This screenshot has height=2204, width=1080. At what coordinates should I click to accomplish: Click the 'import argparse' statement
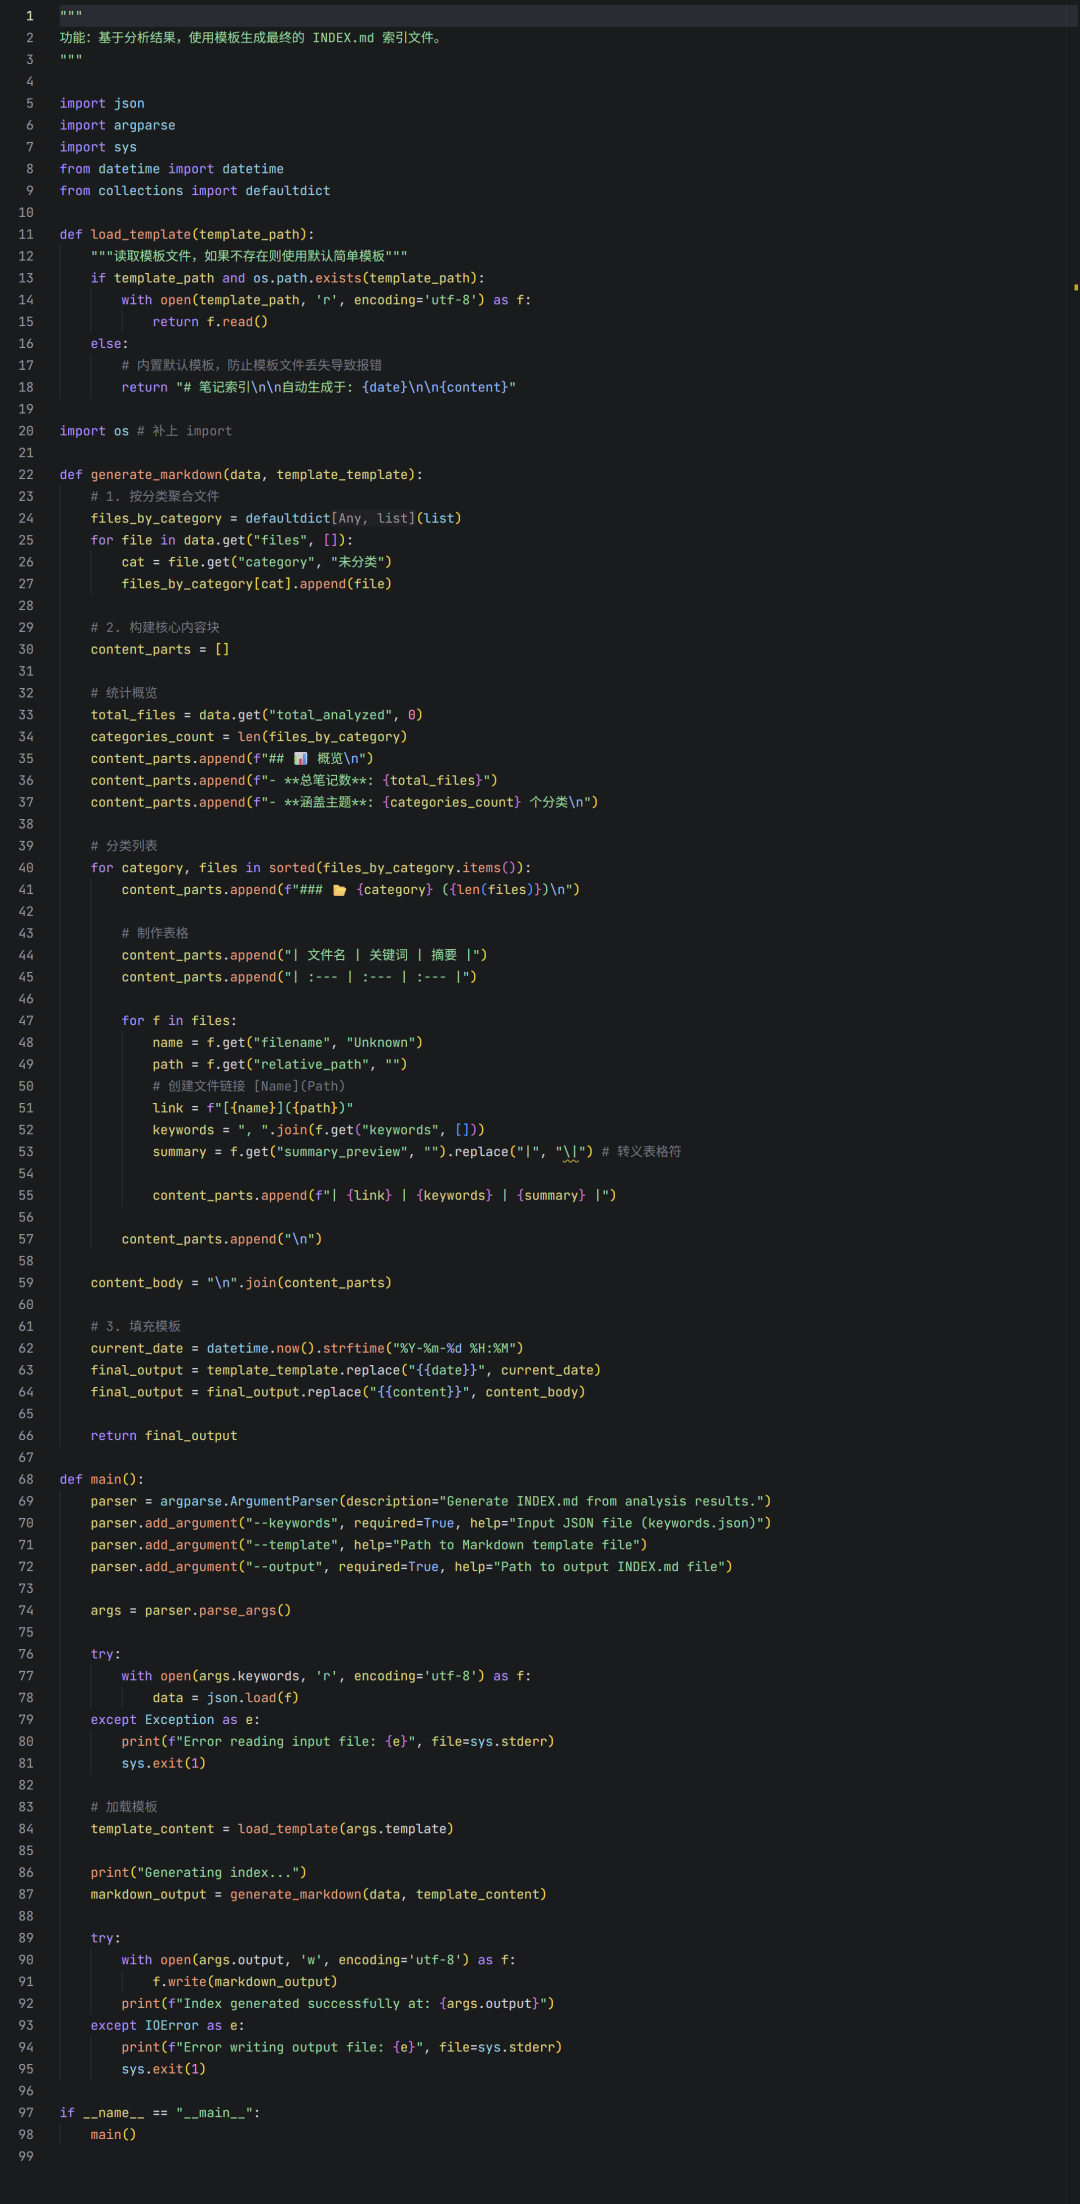click(x=117, y=126)
